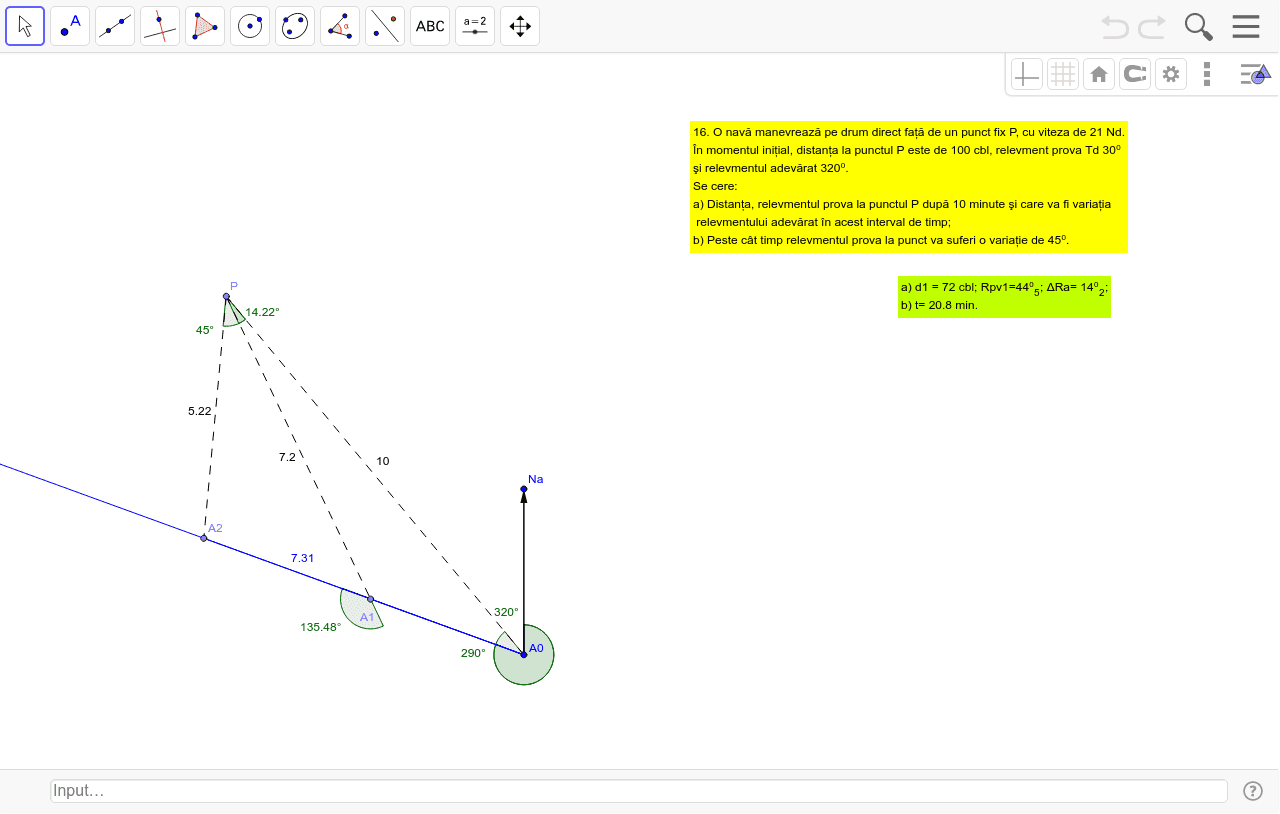Select the Point tool
Viewport: 1280px width, 814px height.
[70, 26]
